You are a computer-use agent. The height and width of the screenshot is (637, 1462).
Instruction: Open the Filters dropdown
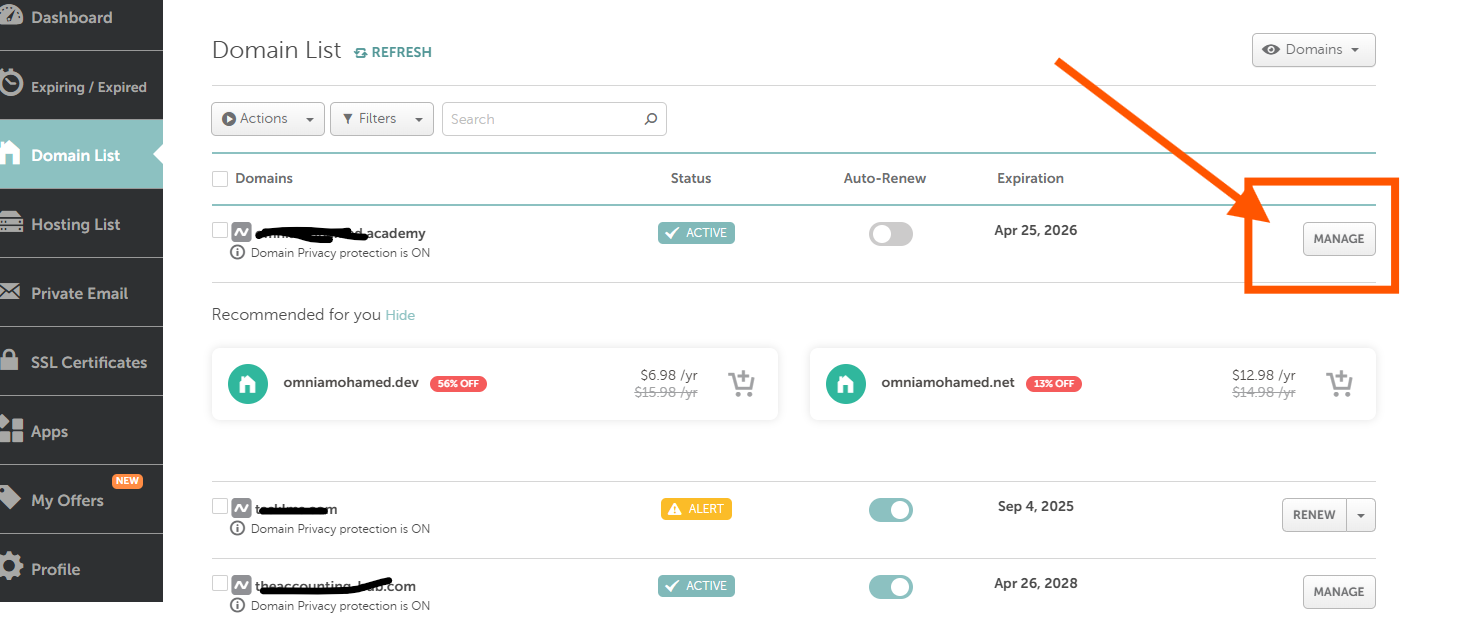pos(382,119)
